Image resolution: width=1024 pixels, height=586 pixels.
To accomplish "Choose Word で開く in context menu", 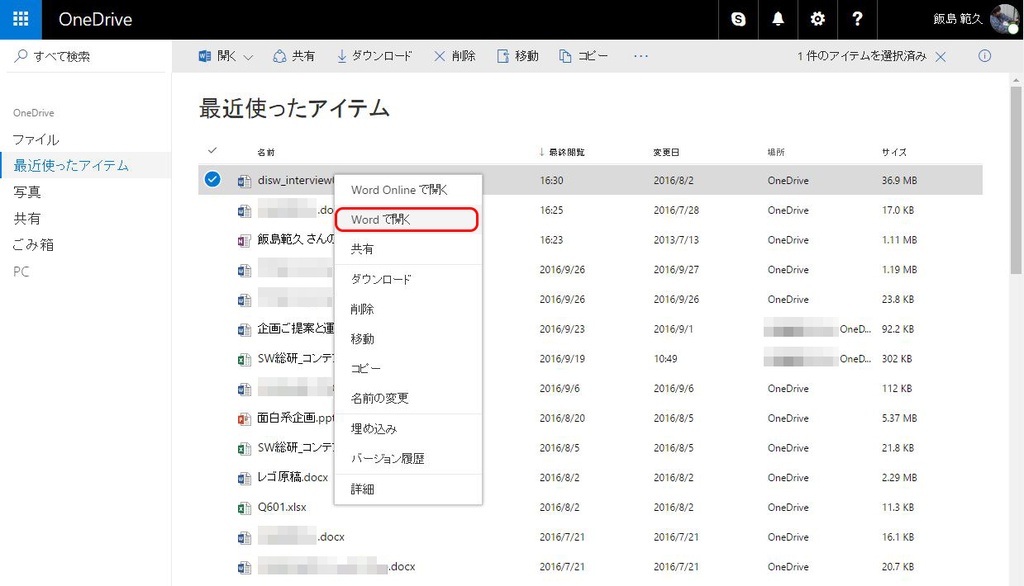I will pos(408,220).
